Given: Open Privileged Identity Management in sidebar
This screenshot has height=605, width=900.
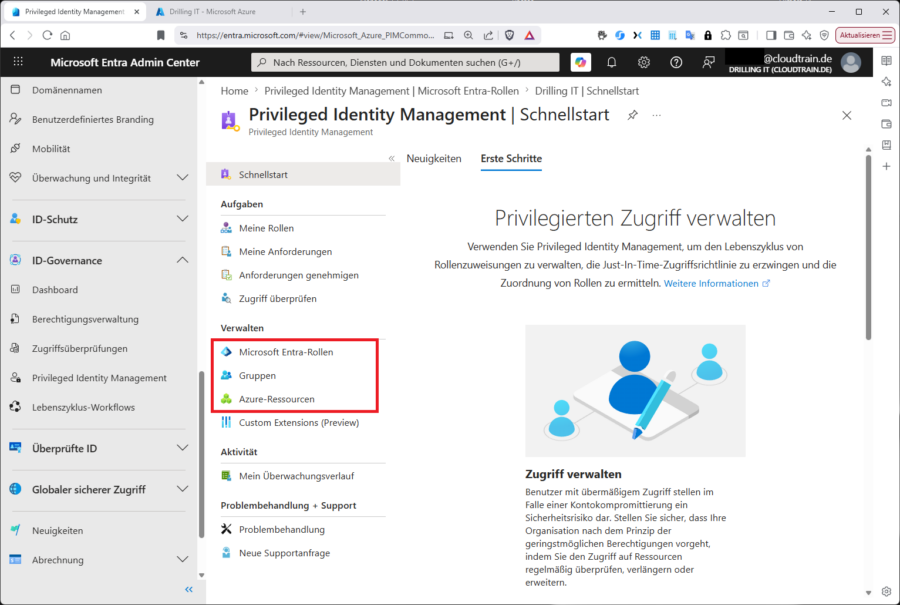Looking at the screenshot, I should 99,378.
